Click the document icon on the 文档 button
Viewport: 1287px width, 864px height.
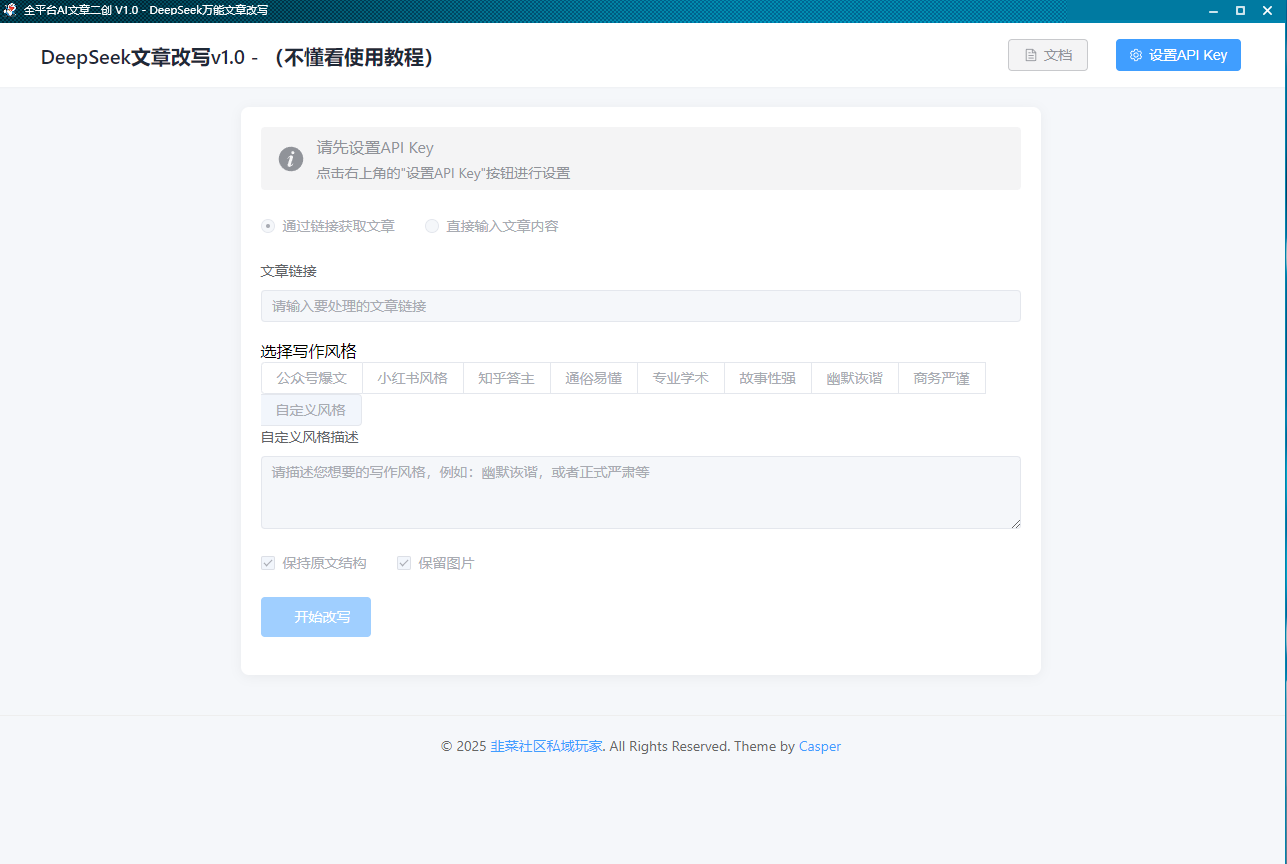[1031, 55]
